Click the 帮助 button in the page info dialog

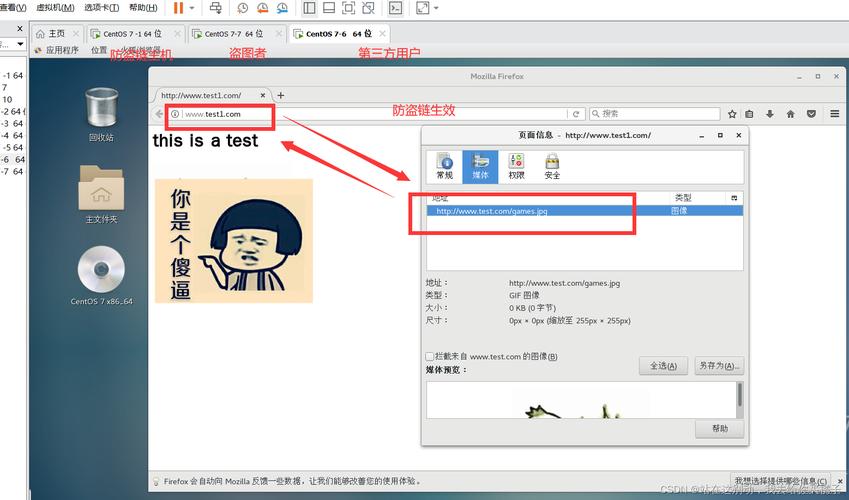[x=719, y=428]
